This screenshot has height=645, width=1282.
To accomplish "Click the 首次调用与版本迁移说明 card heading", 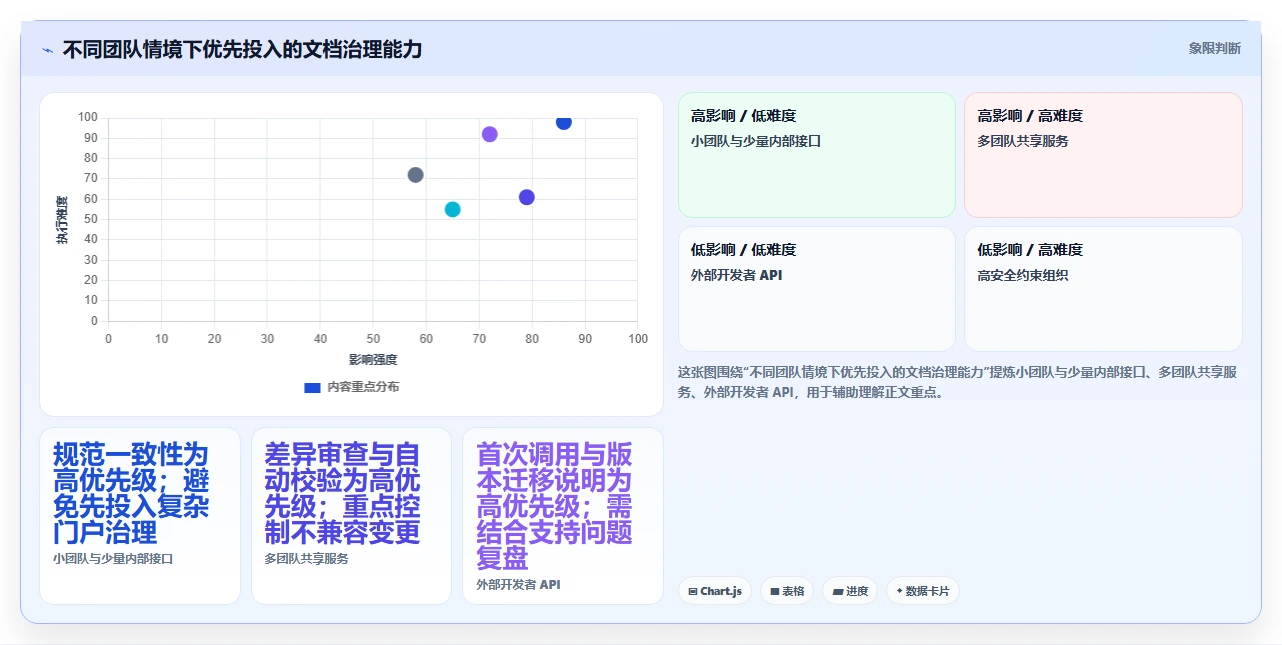I will click(555, 506).
